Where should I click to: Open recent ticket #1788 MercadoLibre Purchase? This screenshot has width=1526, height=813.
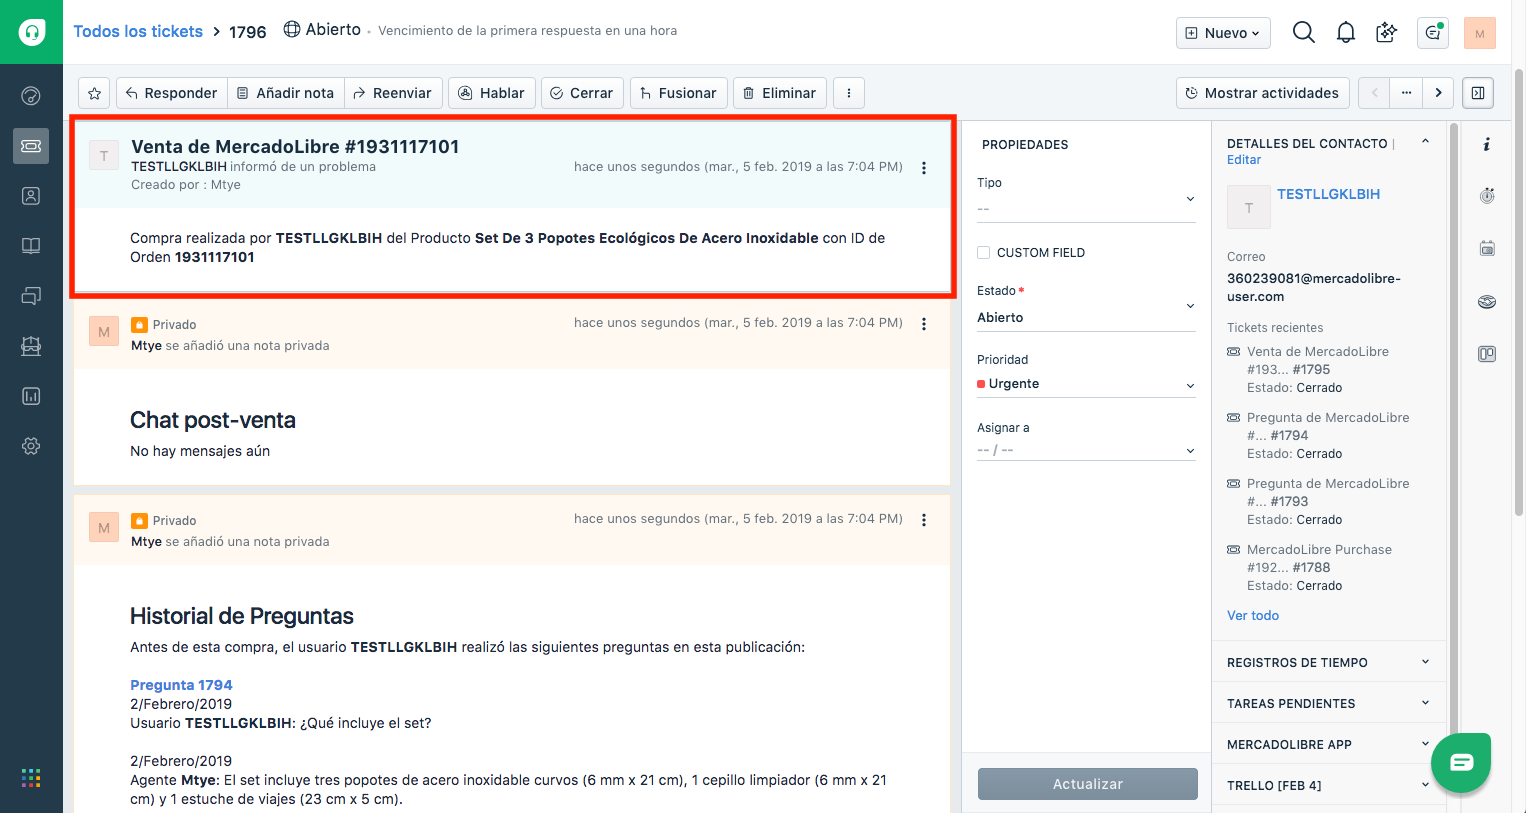pyautogui.click(x=1319, y=558)
